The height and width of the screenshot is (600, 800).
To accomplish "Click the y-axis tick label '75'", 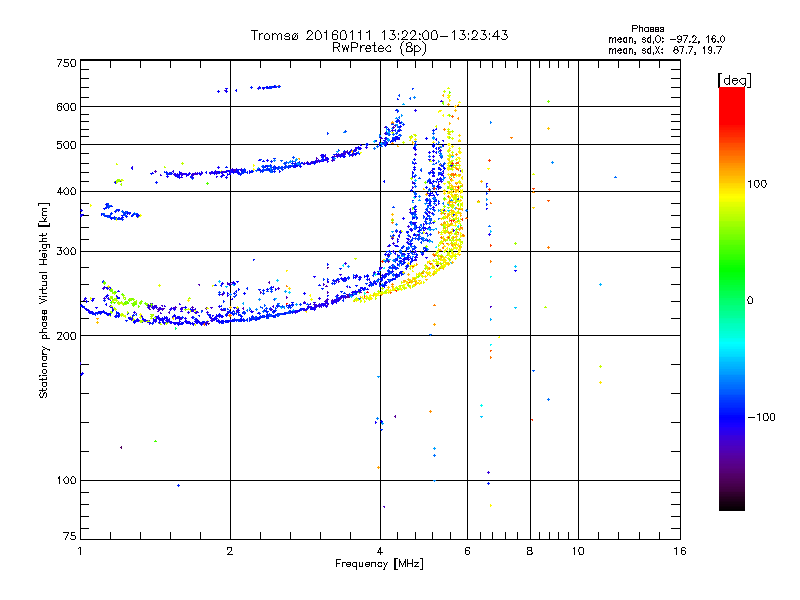I will click(70, 536).
